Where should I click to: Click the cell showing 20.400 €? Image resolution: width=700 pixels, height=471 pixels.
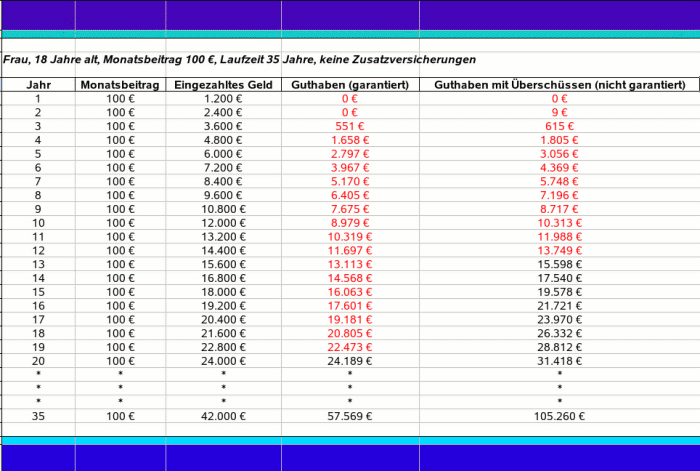pyautogui.click(x=223, y=320)
